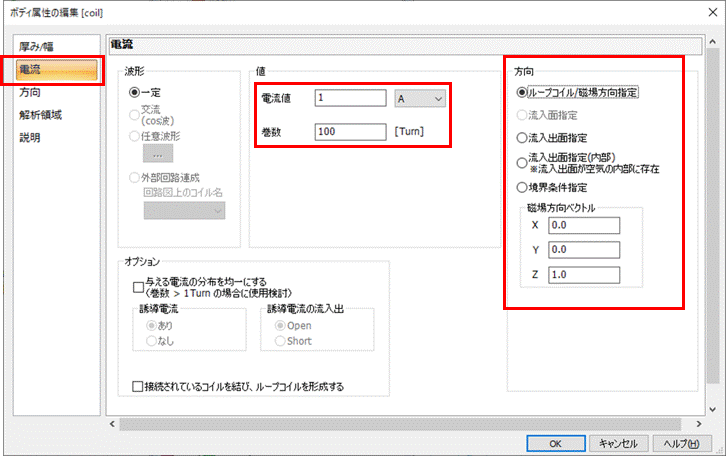Enable 与える電流の分布を均一にする checkbox
Image resolution: width=726 pixels, height=456 pixels.
[x=139, y=285]
